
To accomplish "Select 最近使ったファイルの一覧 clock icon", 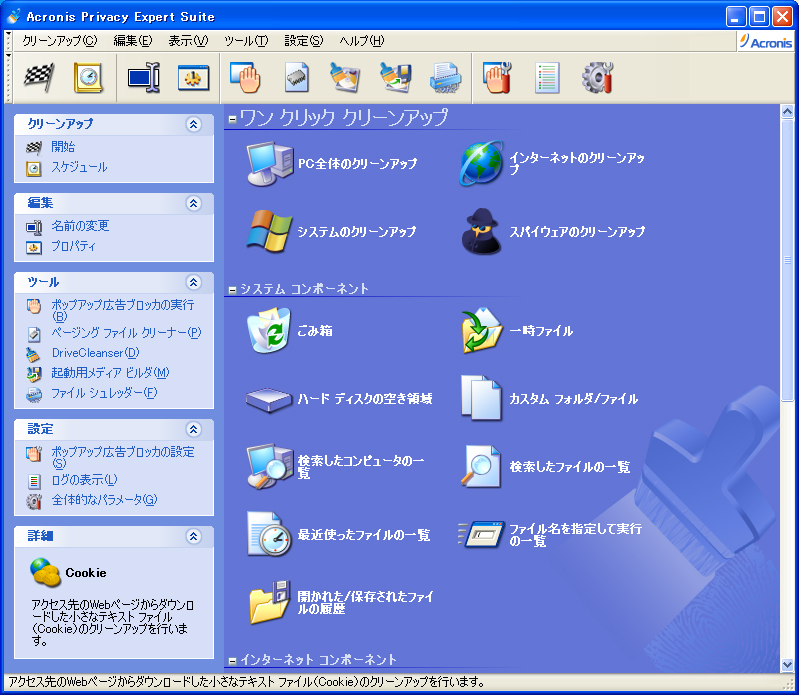I will tap(270, 534).
